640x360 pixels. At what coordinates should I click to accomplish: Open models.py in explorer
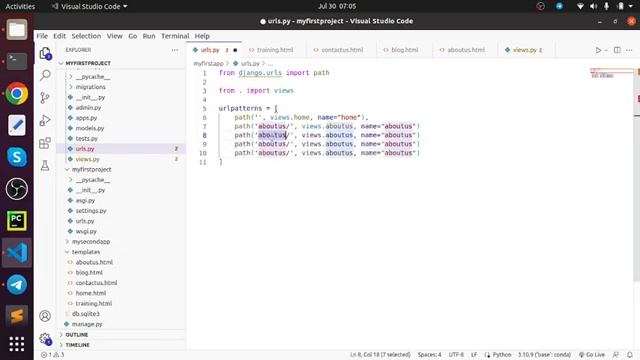click(x=90, y=128)
